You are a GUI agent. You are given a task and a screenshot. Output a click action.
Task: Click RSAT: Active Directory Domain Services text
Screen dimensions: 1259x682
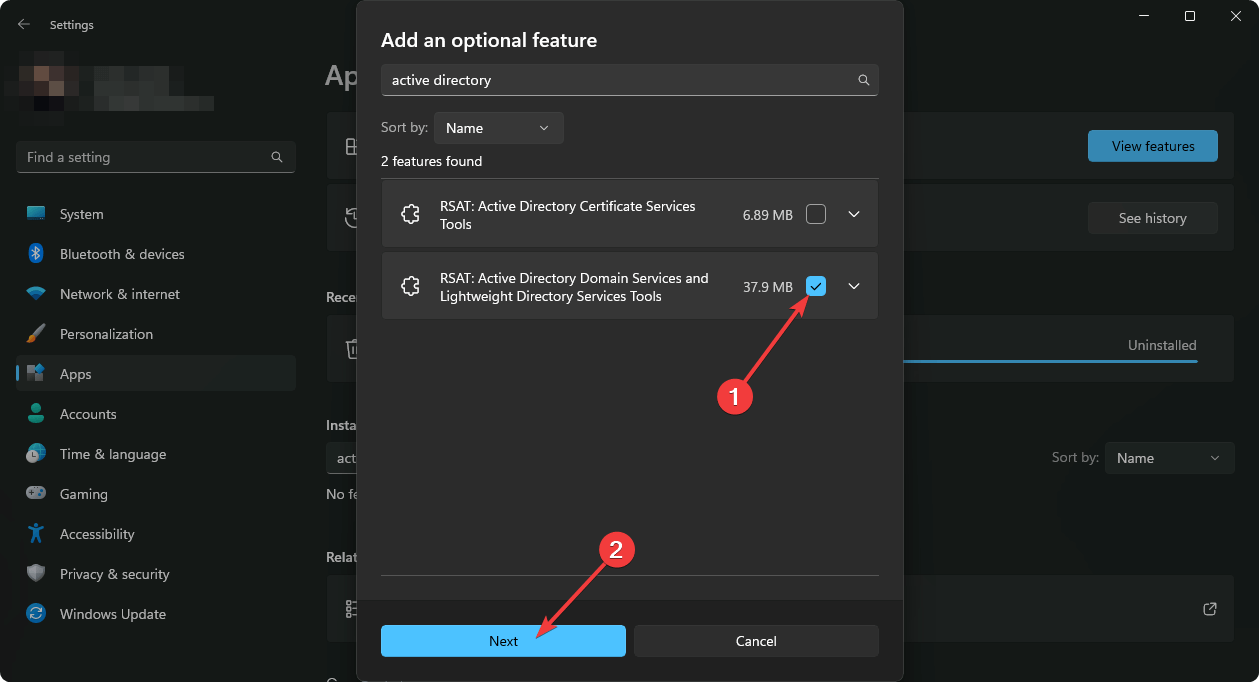click(574, 287)
